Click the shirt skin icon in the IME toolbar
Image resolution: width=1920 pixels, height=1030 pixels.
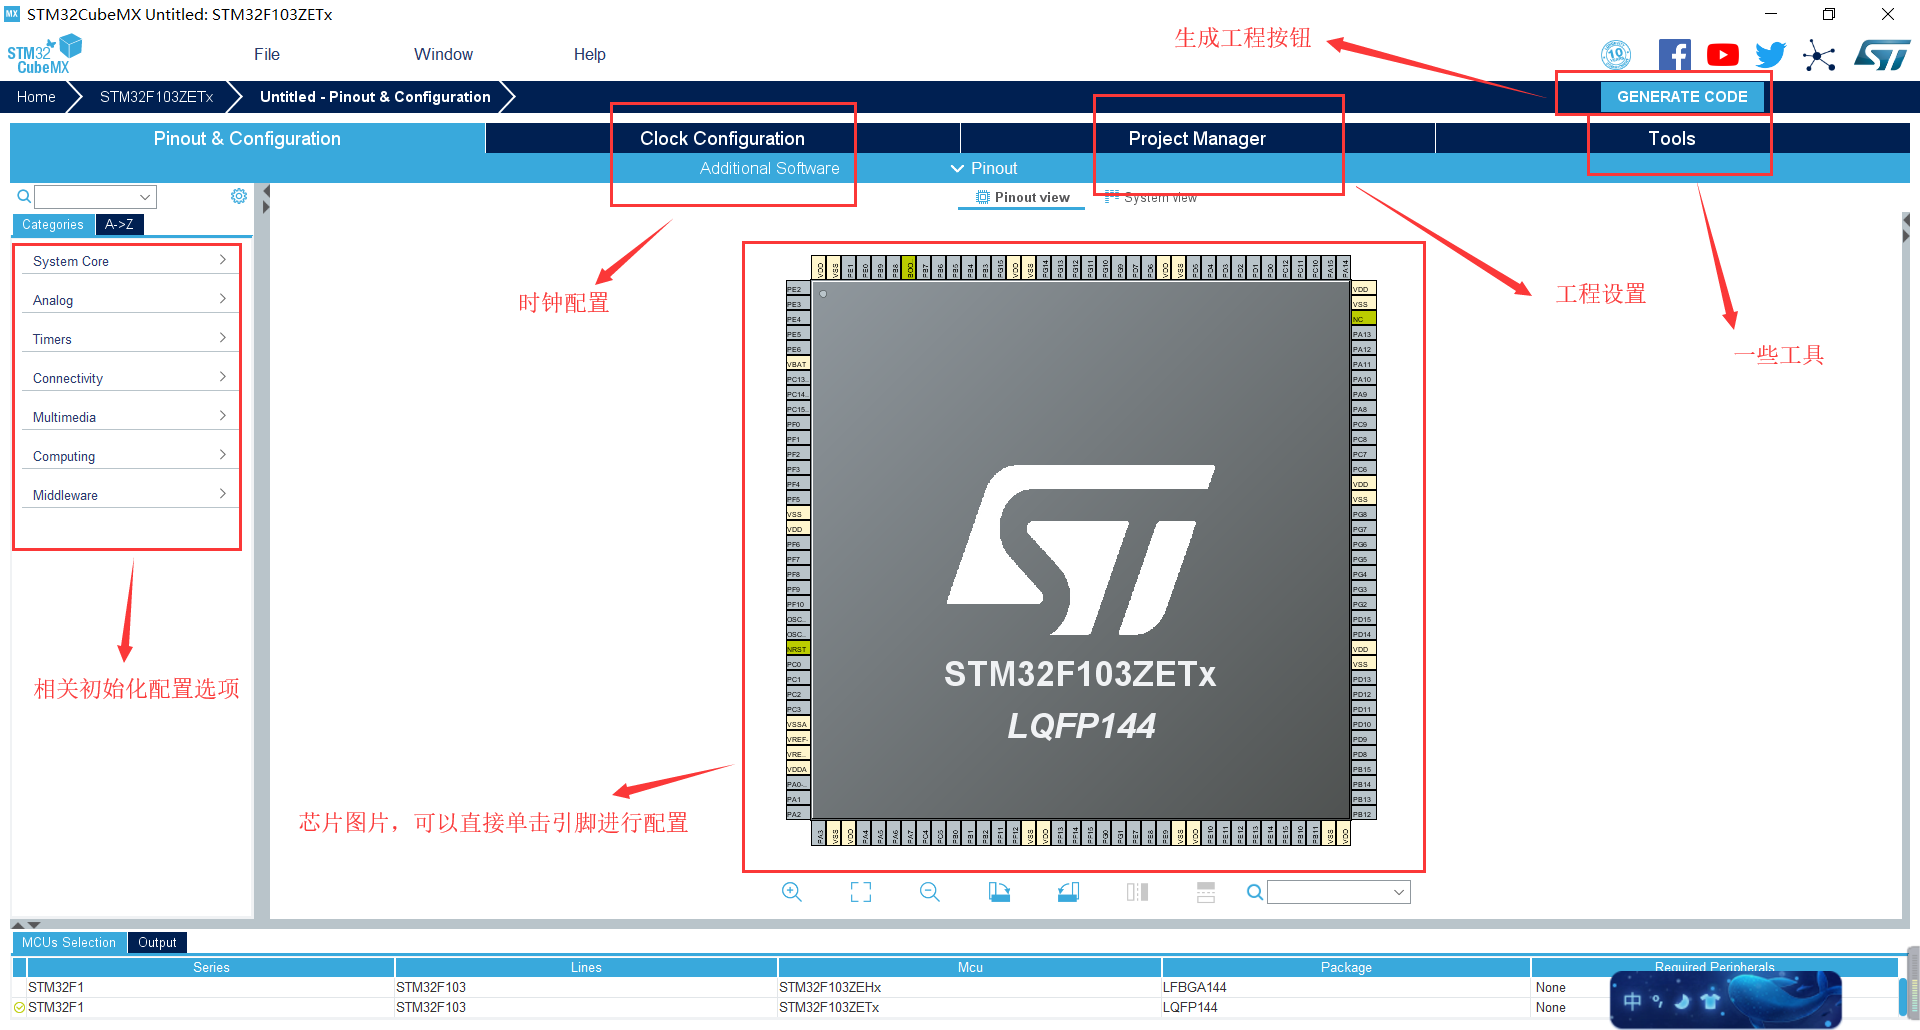tap(1710, 1001)
